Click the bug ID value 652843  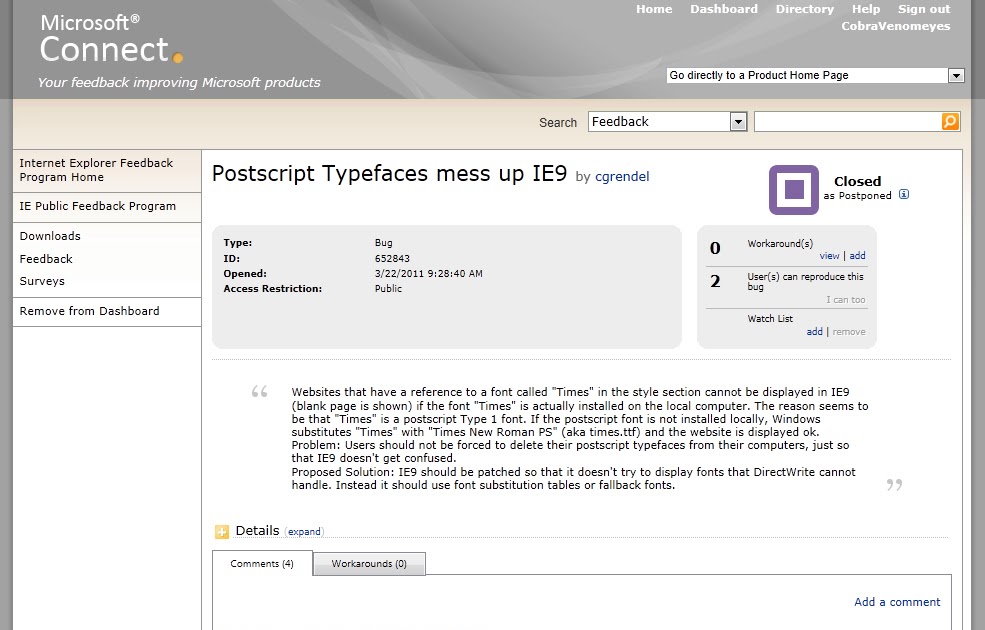(392, 258)
